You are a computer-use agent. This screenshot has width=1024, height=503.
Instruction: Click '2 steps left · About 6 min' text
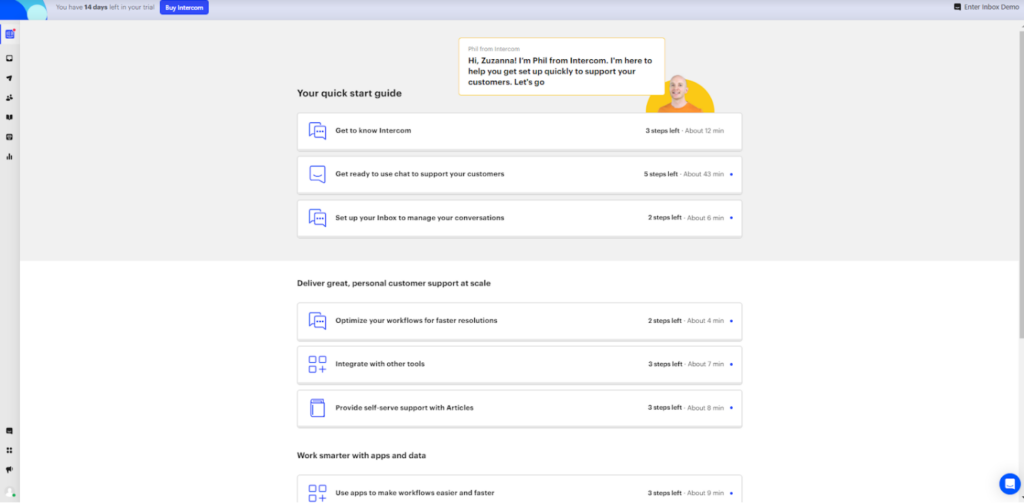(x=686, y=218)
